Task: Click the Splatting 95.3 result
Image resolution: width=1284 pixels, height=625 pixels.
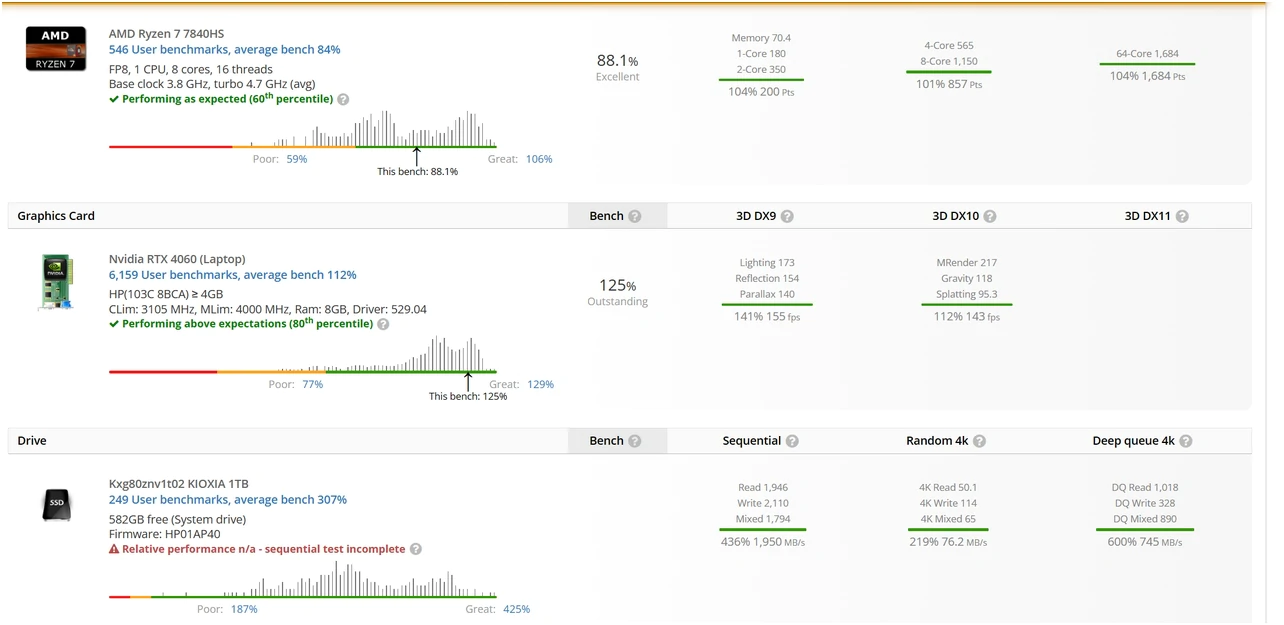Action: (x=967, y=295)
